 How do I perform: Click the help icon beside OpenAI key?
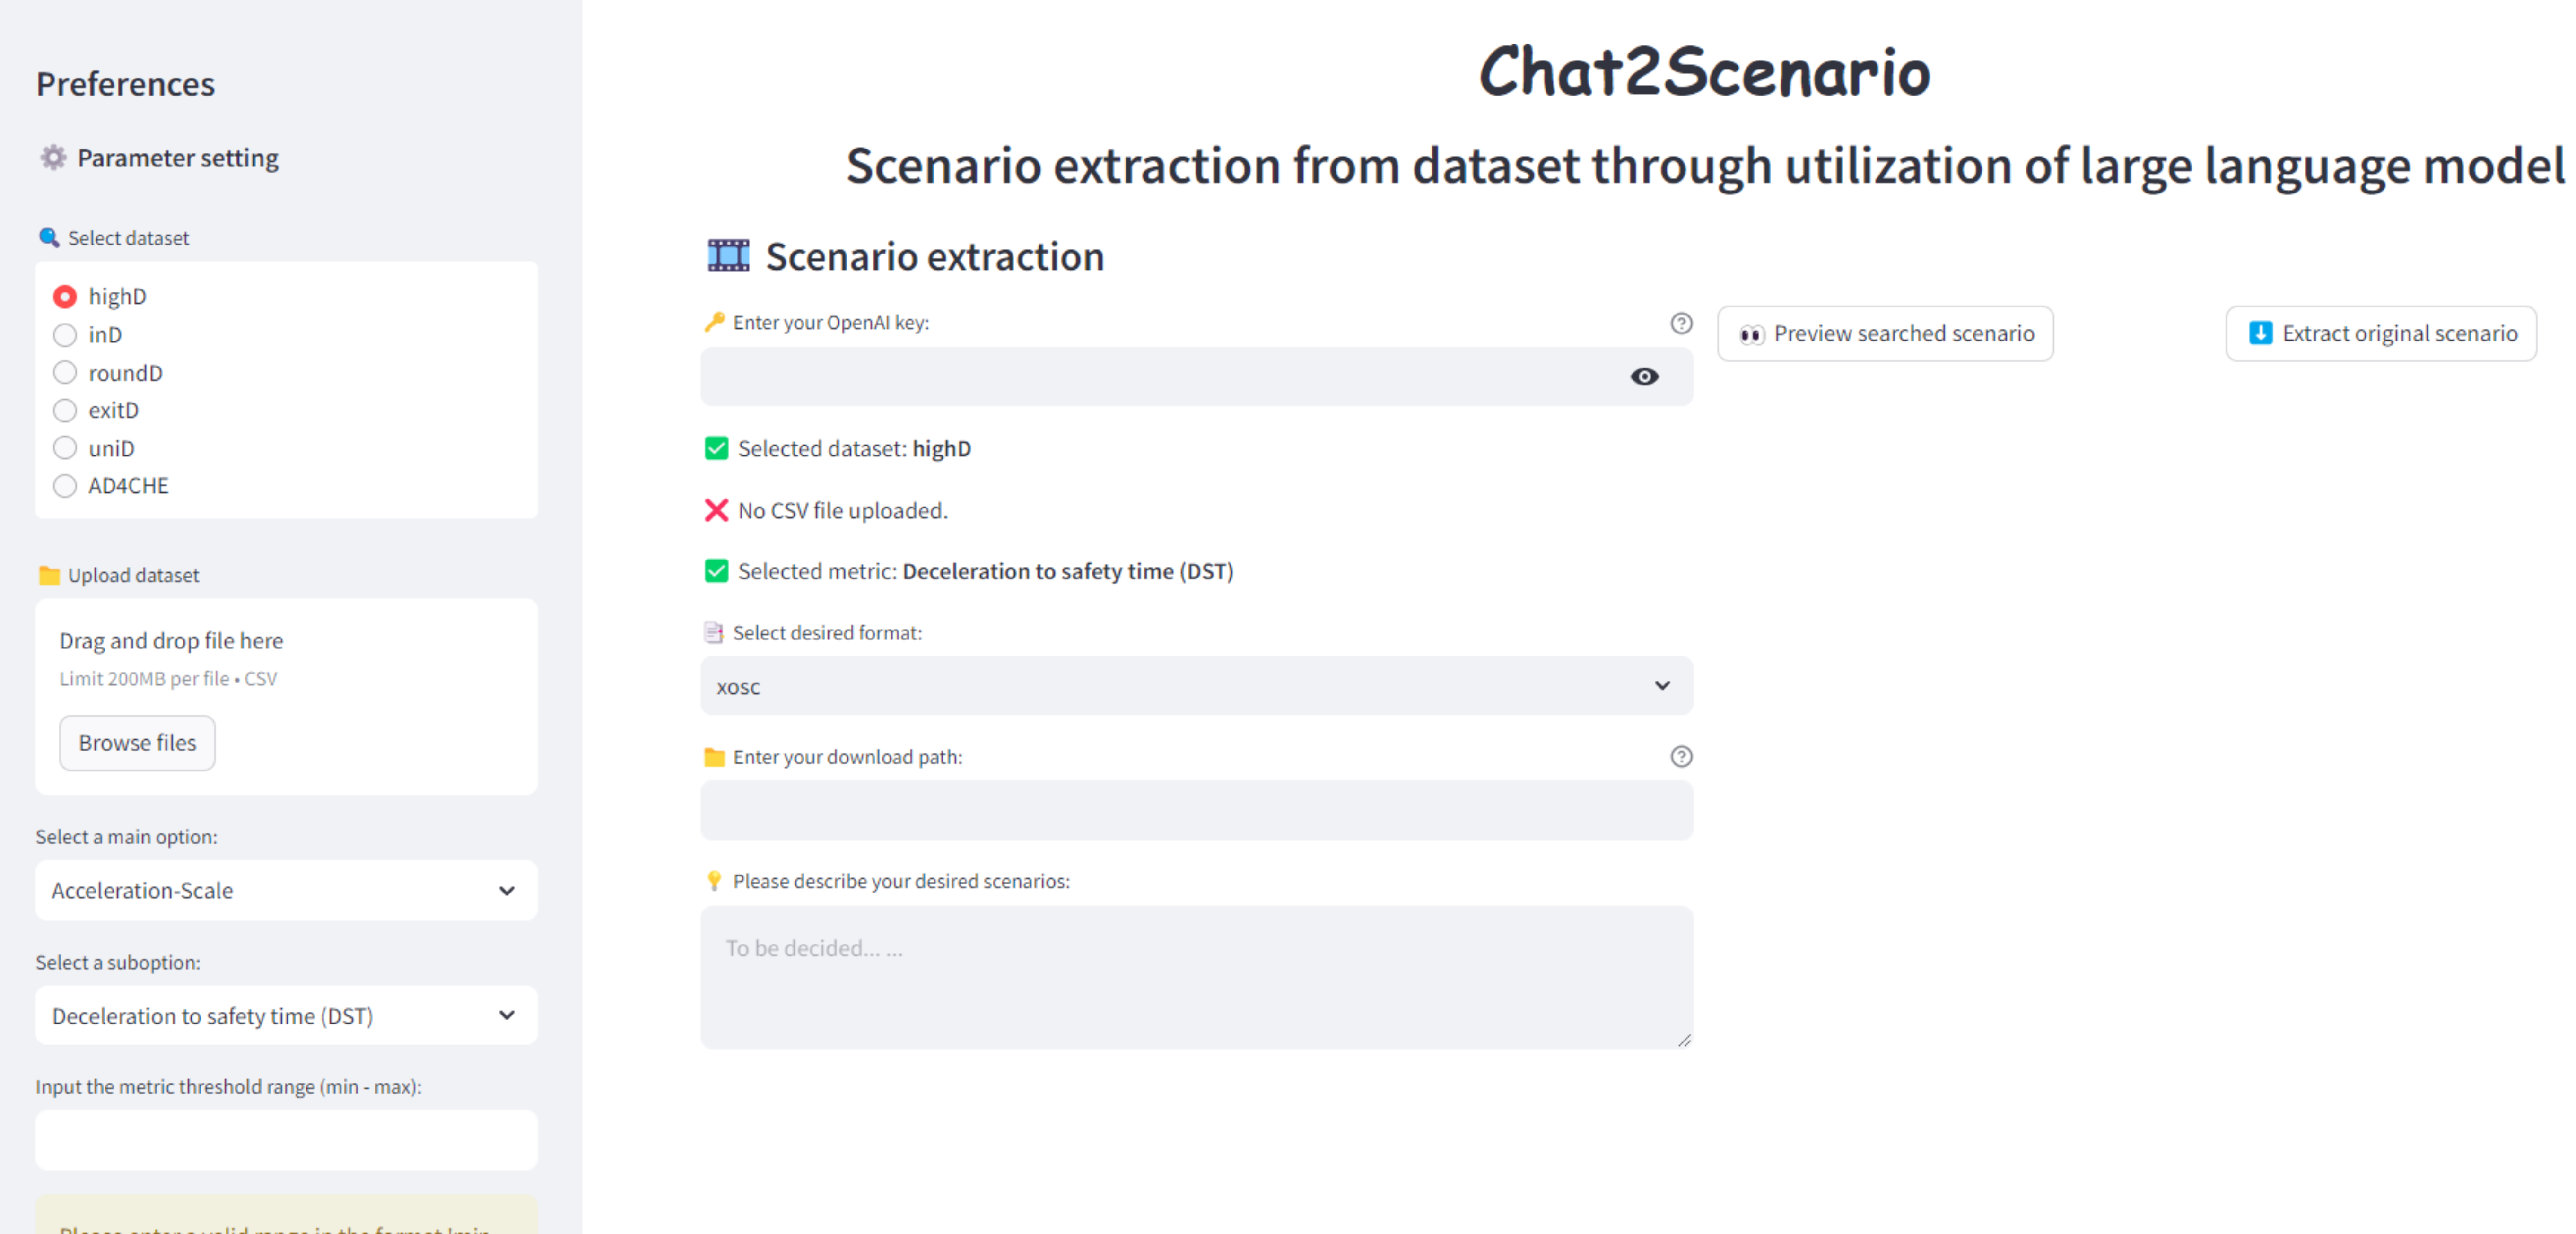pyautogui.click(x=1681, y=323)
